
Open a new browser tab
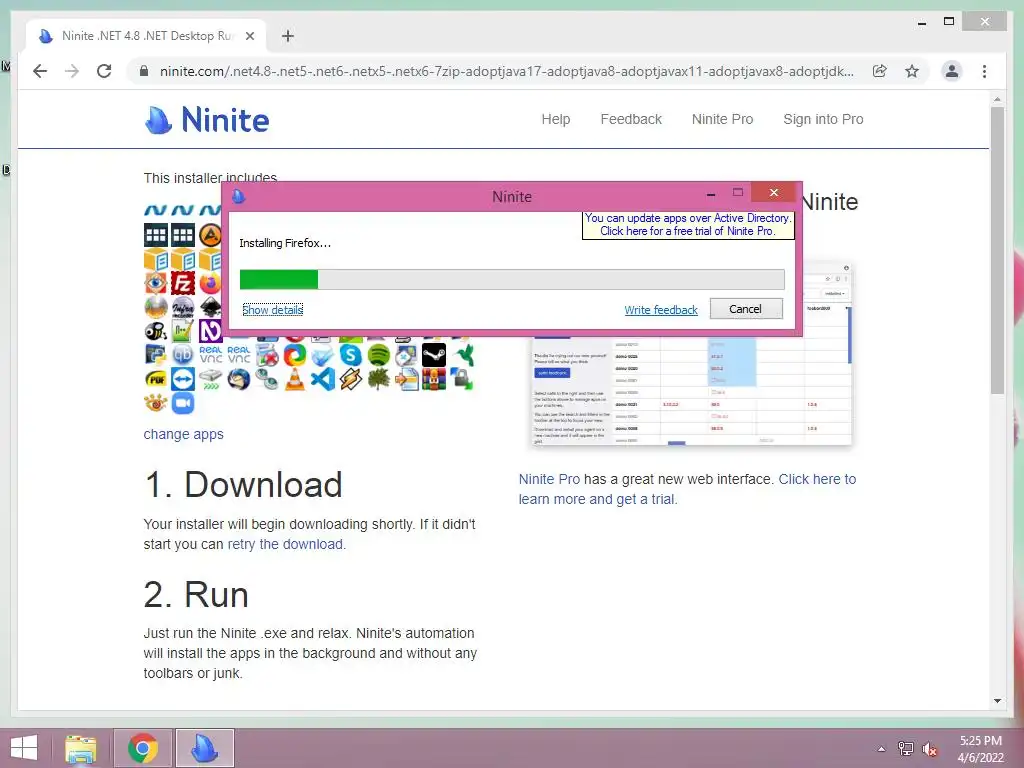(x=288, y=36)
